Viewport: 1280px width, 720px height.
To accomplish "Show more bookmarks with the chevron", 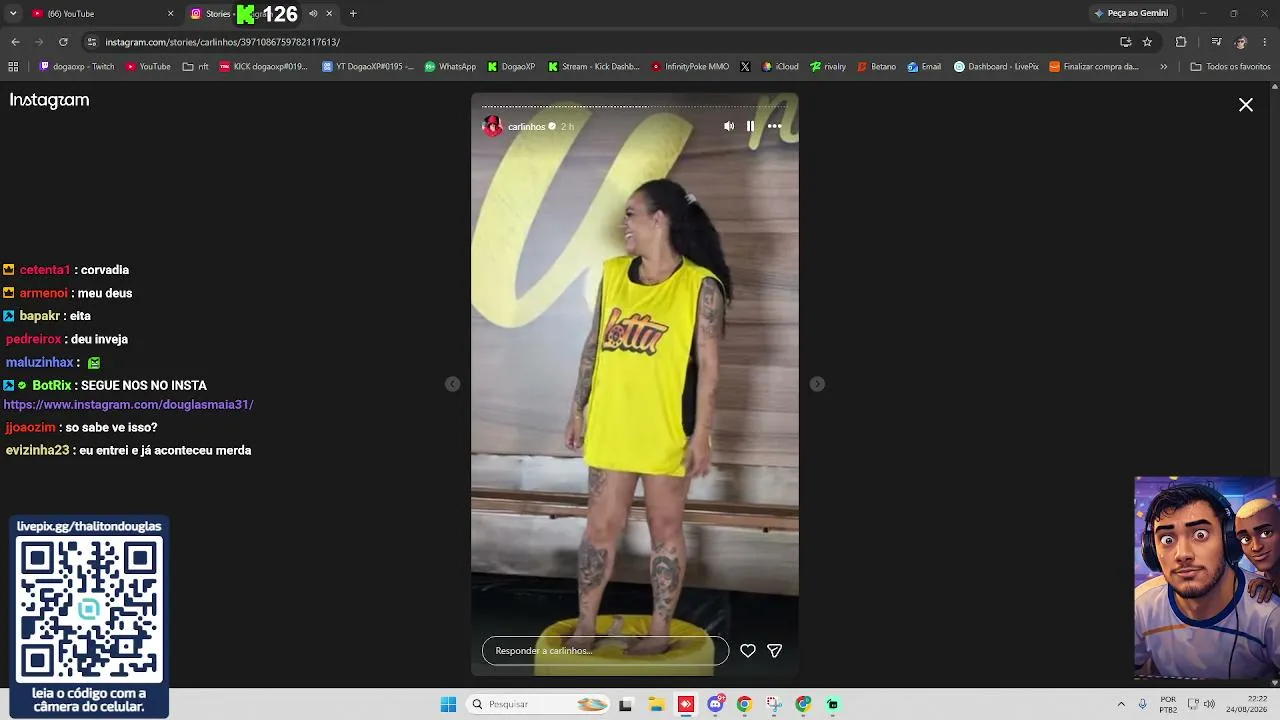I will click(1163, 67).
